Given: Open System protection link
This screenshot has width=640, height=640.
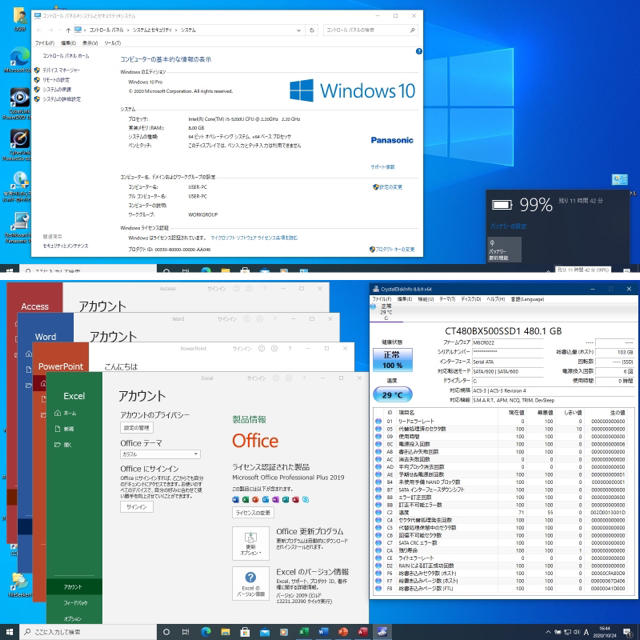Looking at the screenshot, I should click(x=57, y=89).
